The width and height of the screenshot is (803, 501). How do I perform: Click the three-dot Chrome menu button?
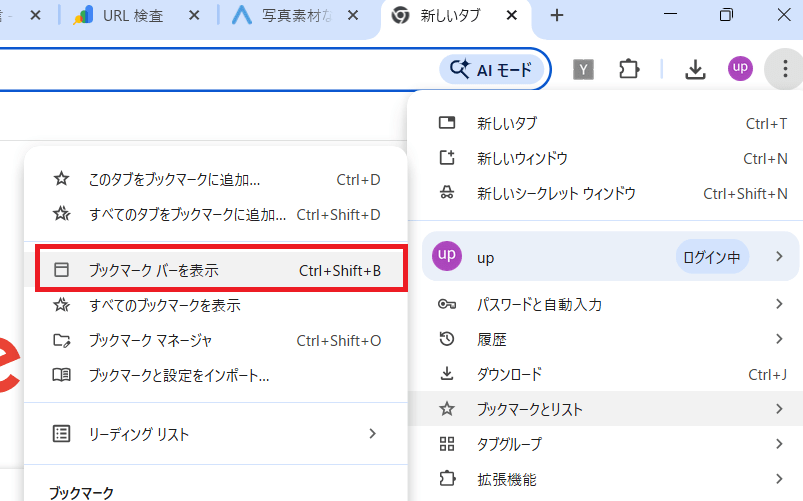(x=780, y=69)
